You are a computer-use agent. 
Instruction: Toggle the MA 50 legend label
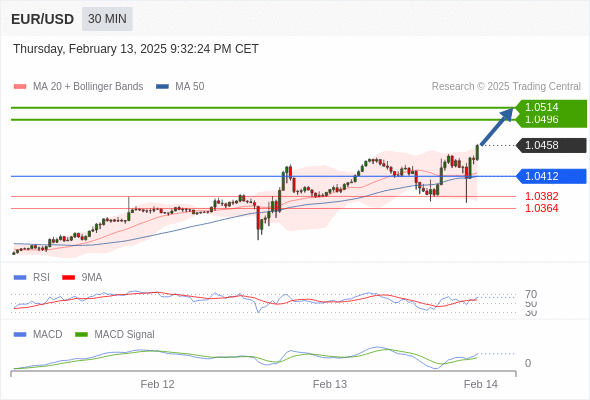[x=190, y=87]
